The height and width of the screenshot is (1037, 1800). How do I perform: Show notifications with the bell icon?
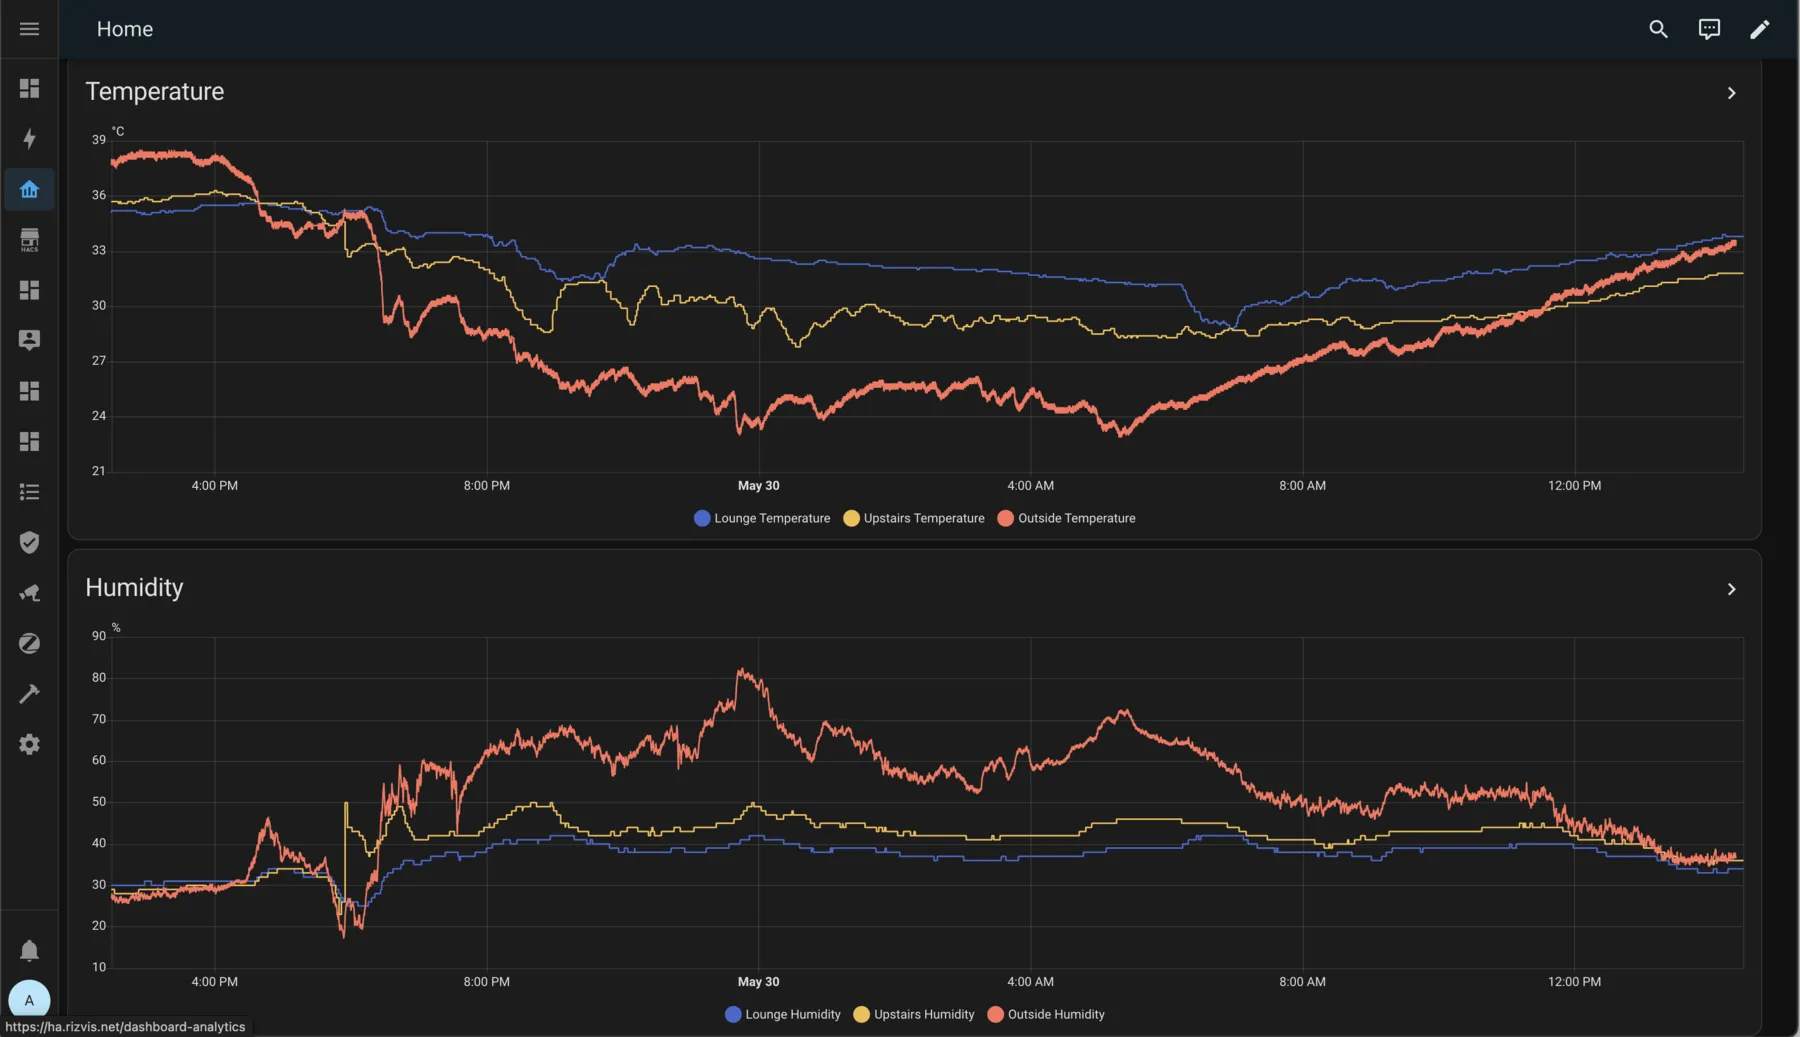[29, 950]
